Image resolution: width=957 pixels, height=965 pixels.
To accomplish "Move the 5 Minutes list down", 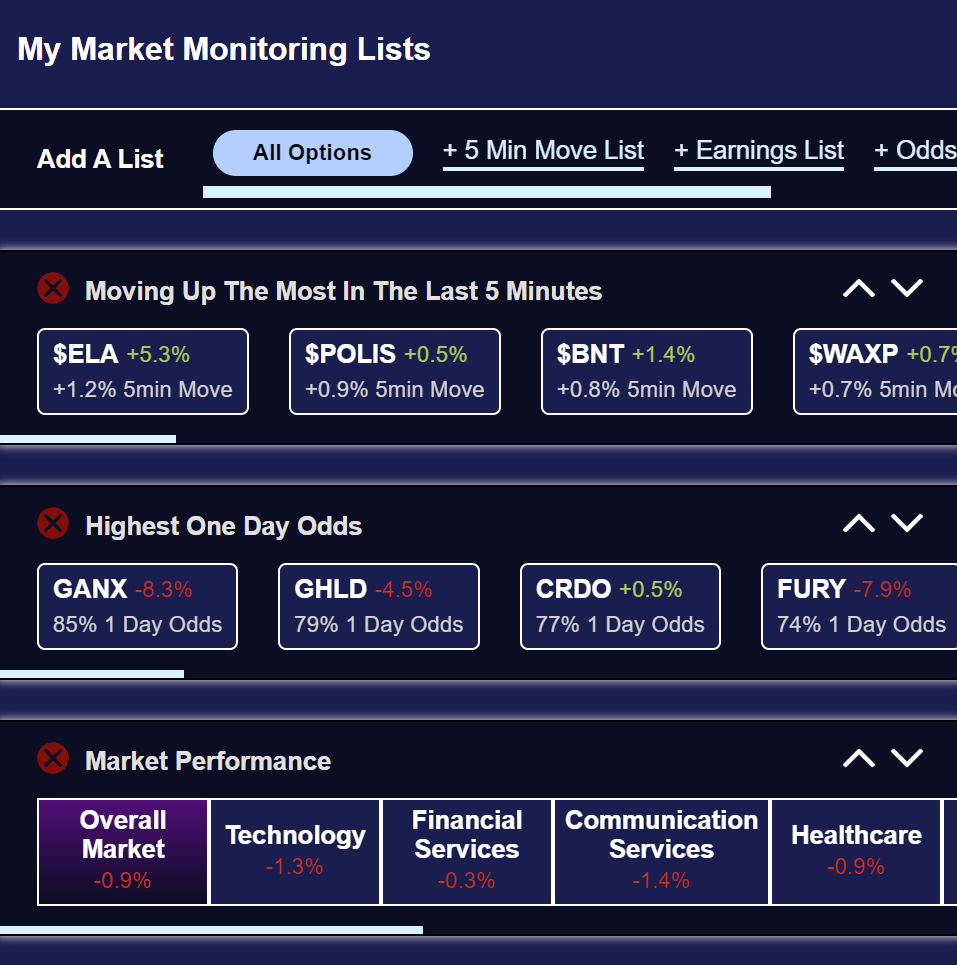I will pos(907,288).
